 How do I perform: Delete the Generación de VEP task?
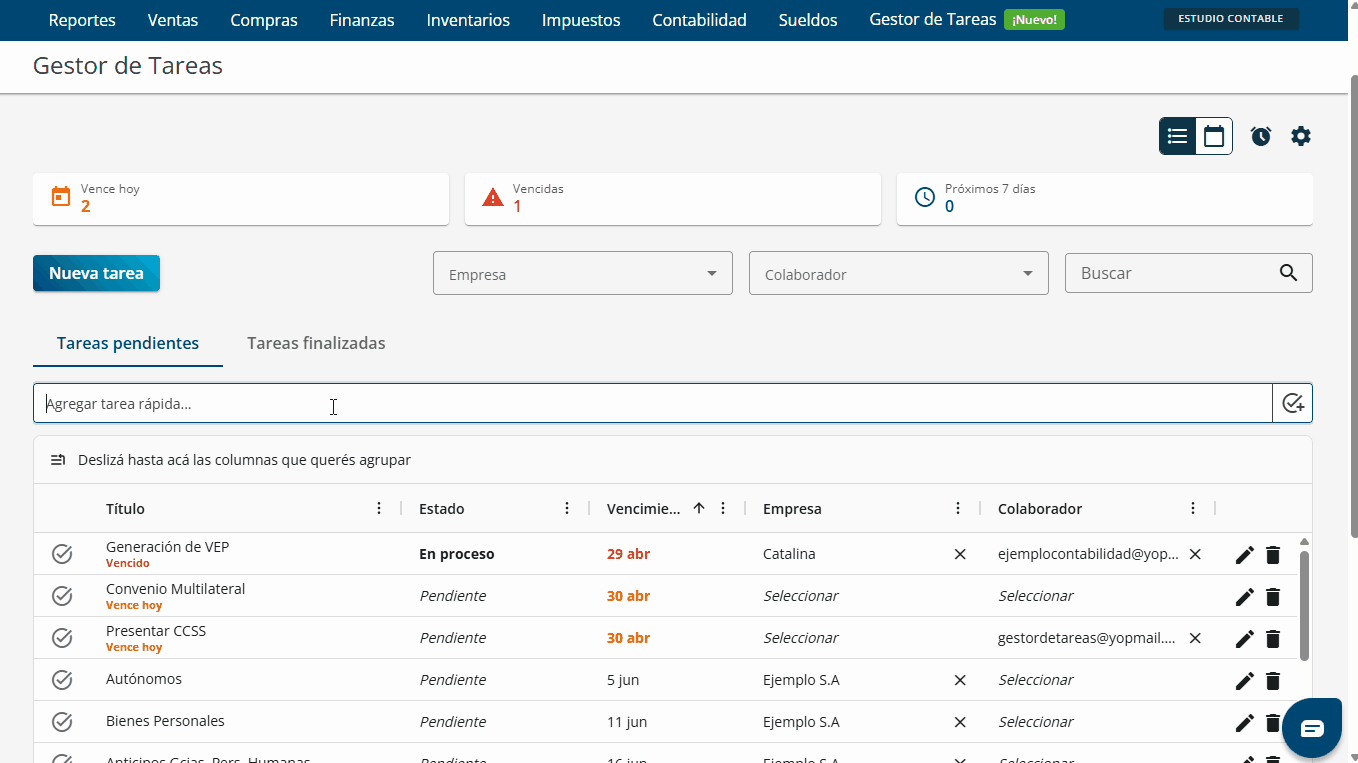click(x=1273, y=555)
